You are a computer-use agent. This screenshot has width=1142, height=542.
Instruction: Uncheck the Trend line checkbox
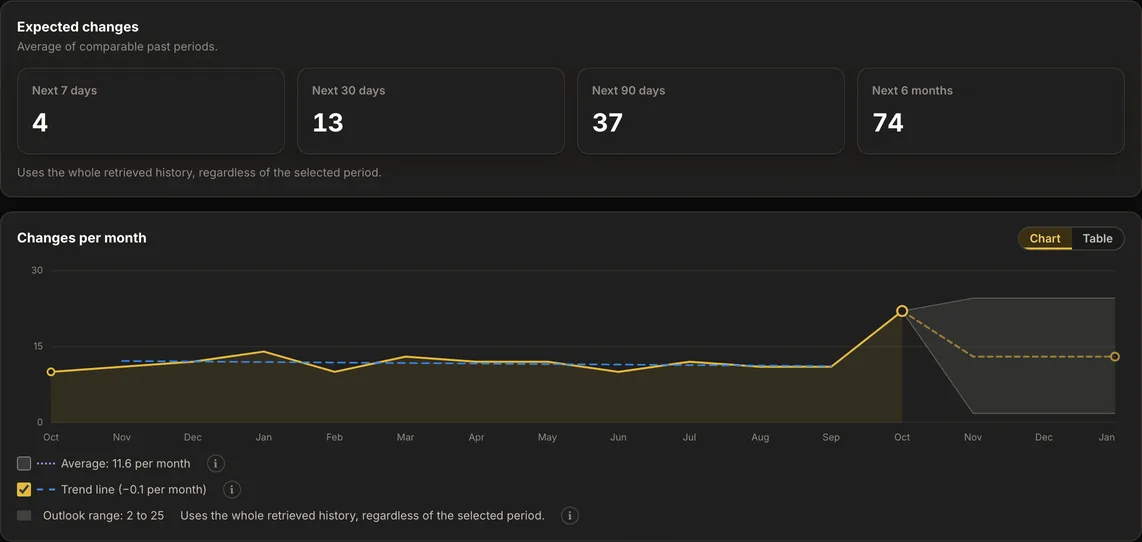[24, 490]
